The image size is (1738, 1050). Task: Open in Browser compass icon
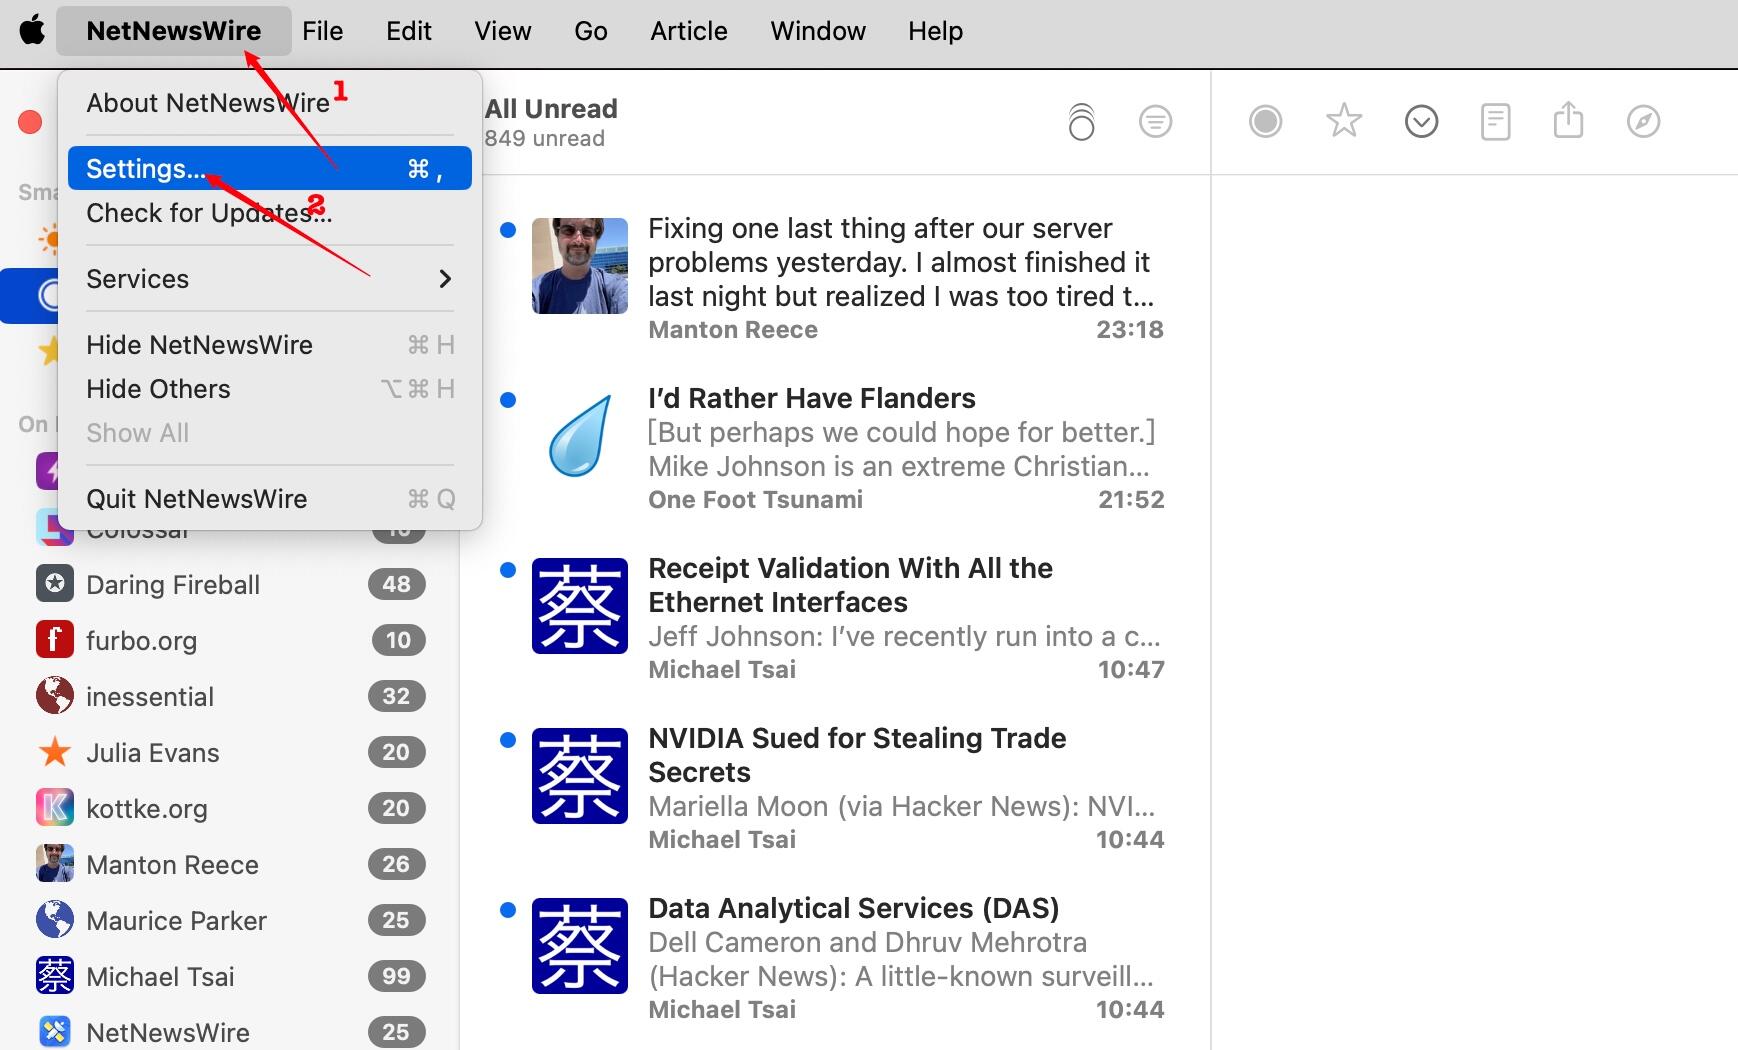coord(1643,122)
